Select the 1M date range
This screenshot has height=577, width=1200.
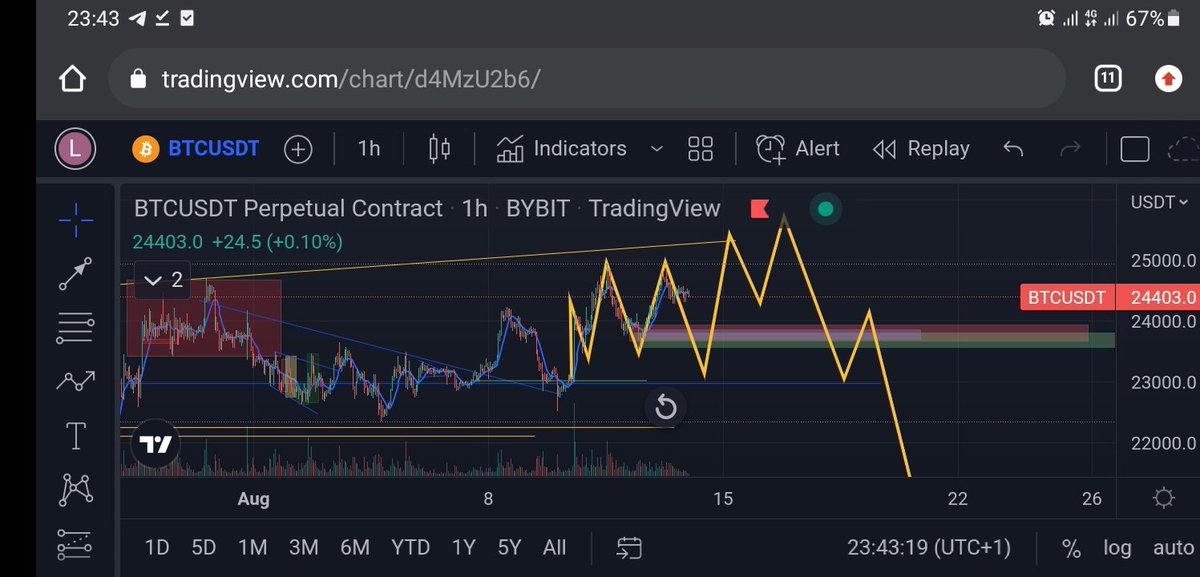[x=253, y=547]
